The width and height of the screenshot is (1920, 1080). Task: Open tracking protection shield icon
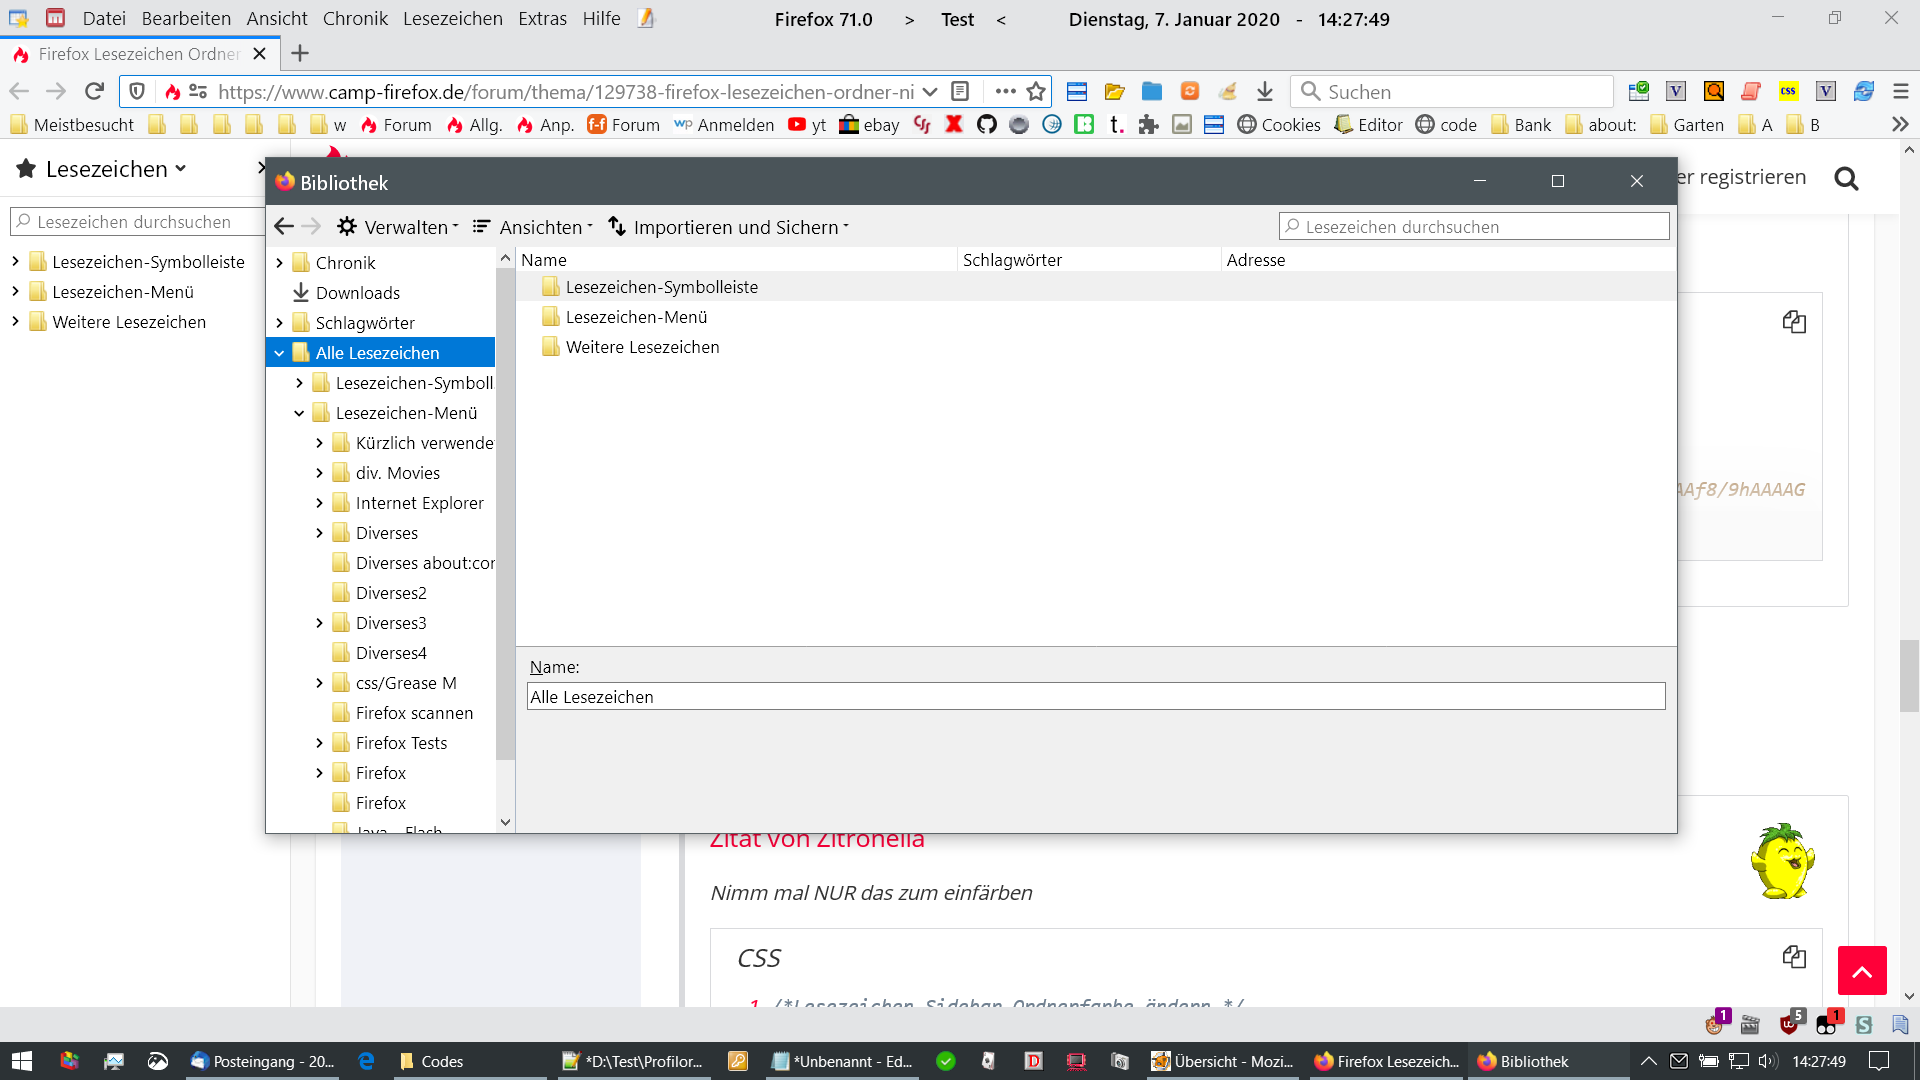[138, 91]
